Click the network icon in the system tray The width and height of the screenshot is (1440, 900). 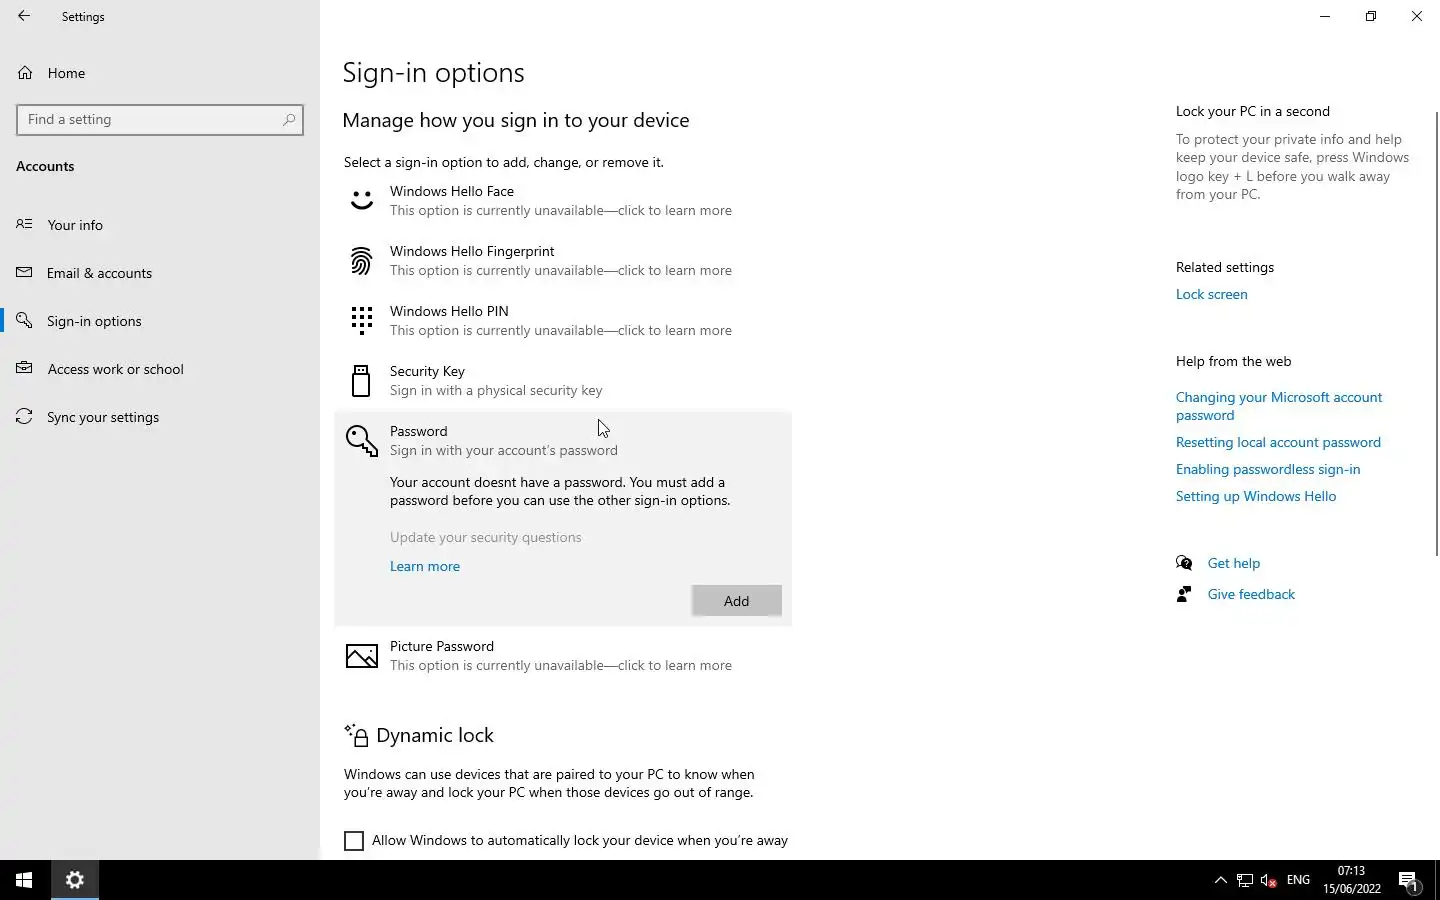(x=1245, y=880)
